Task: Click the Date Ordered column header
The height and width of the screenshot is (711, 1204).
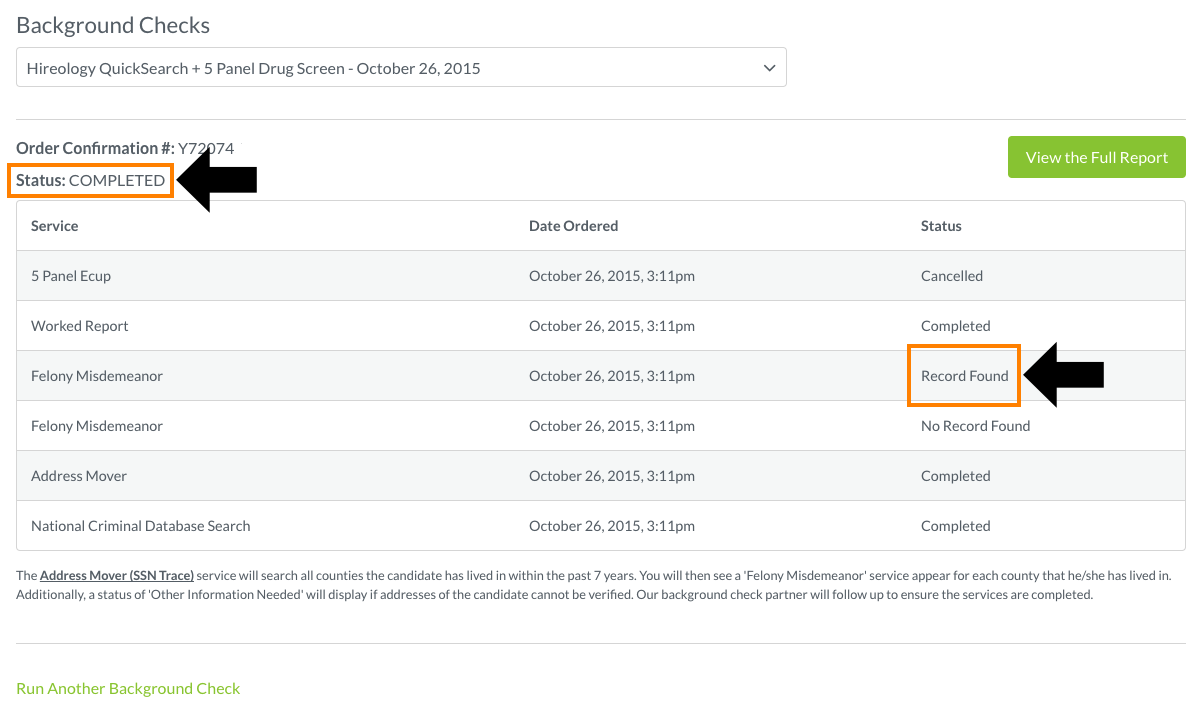Action: click(x=573, y=226)
